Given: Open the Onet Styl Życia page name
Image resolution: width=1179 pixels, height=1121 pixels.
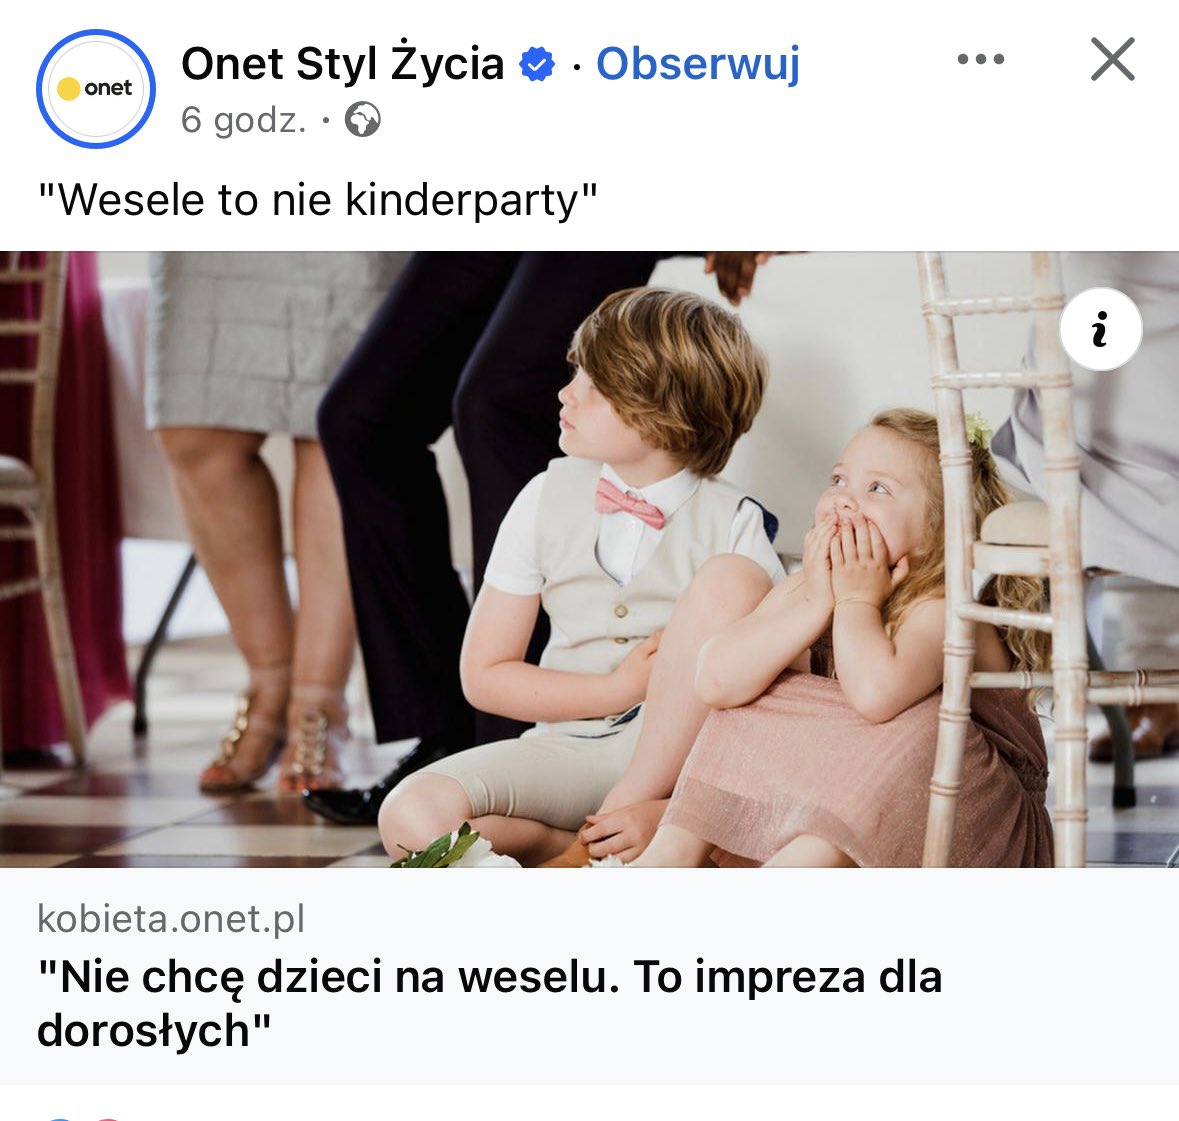Looking at the screenshot, I should point(342,64).
